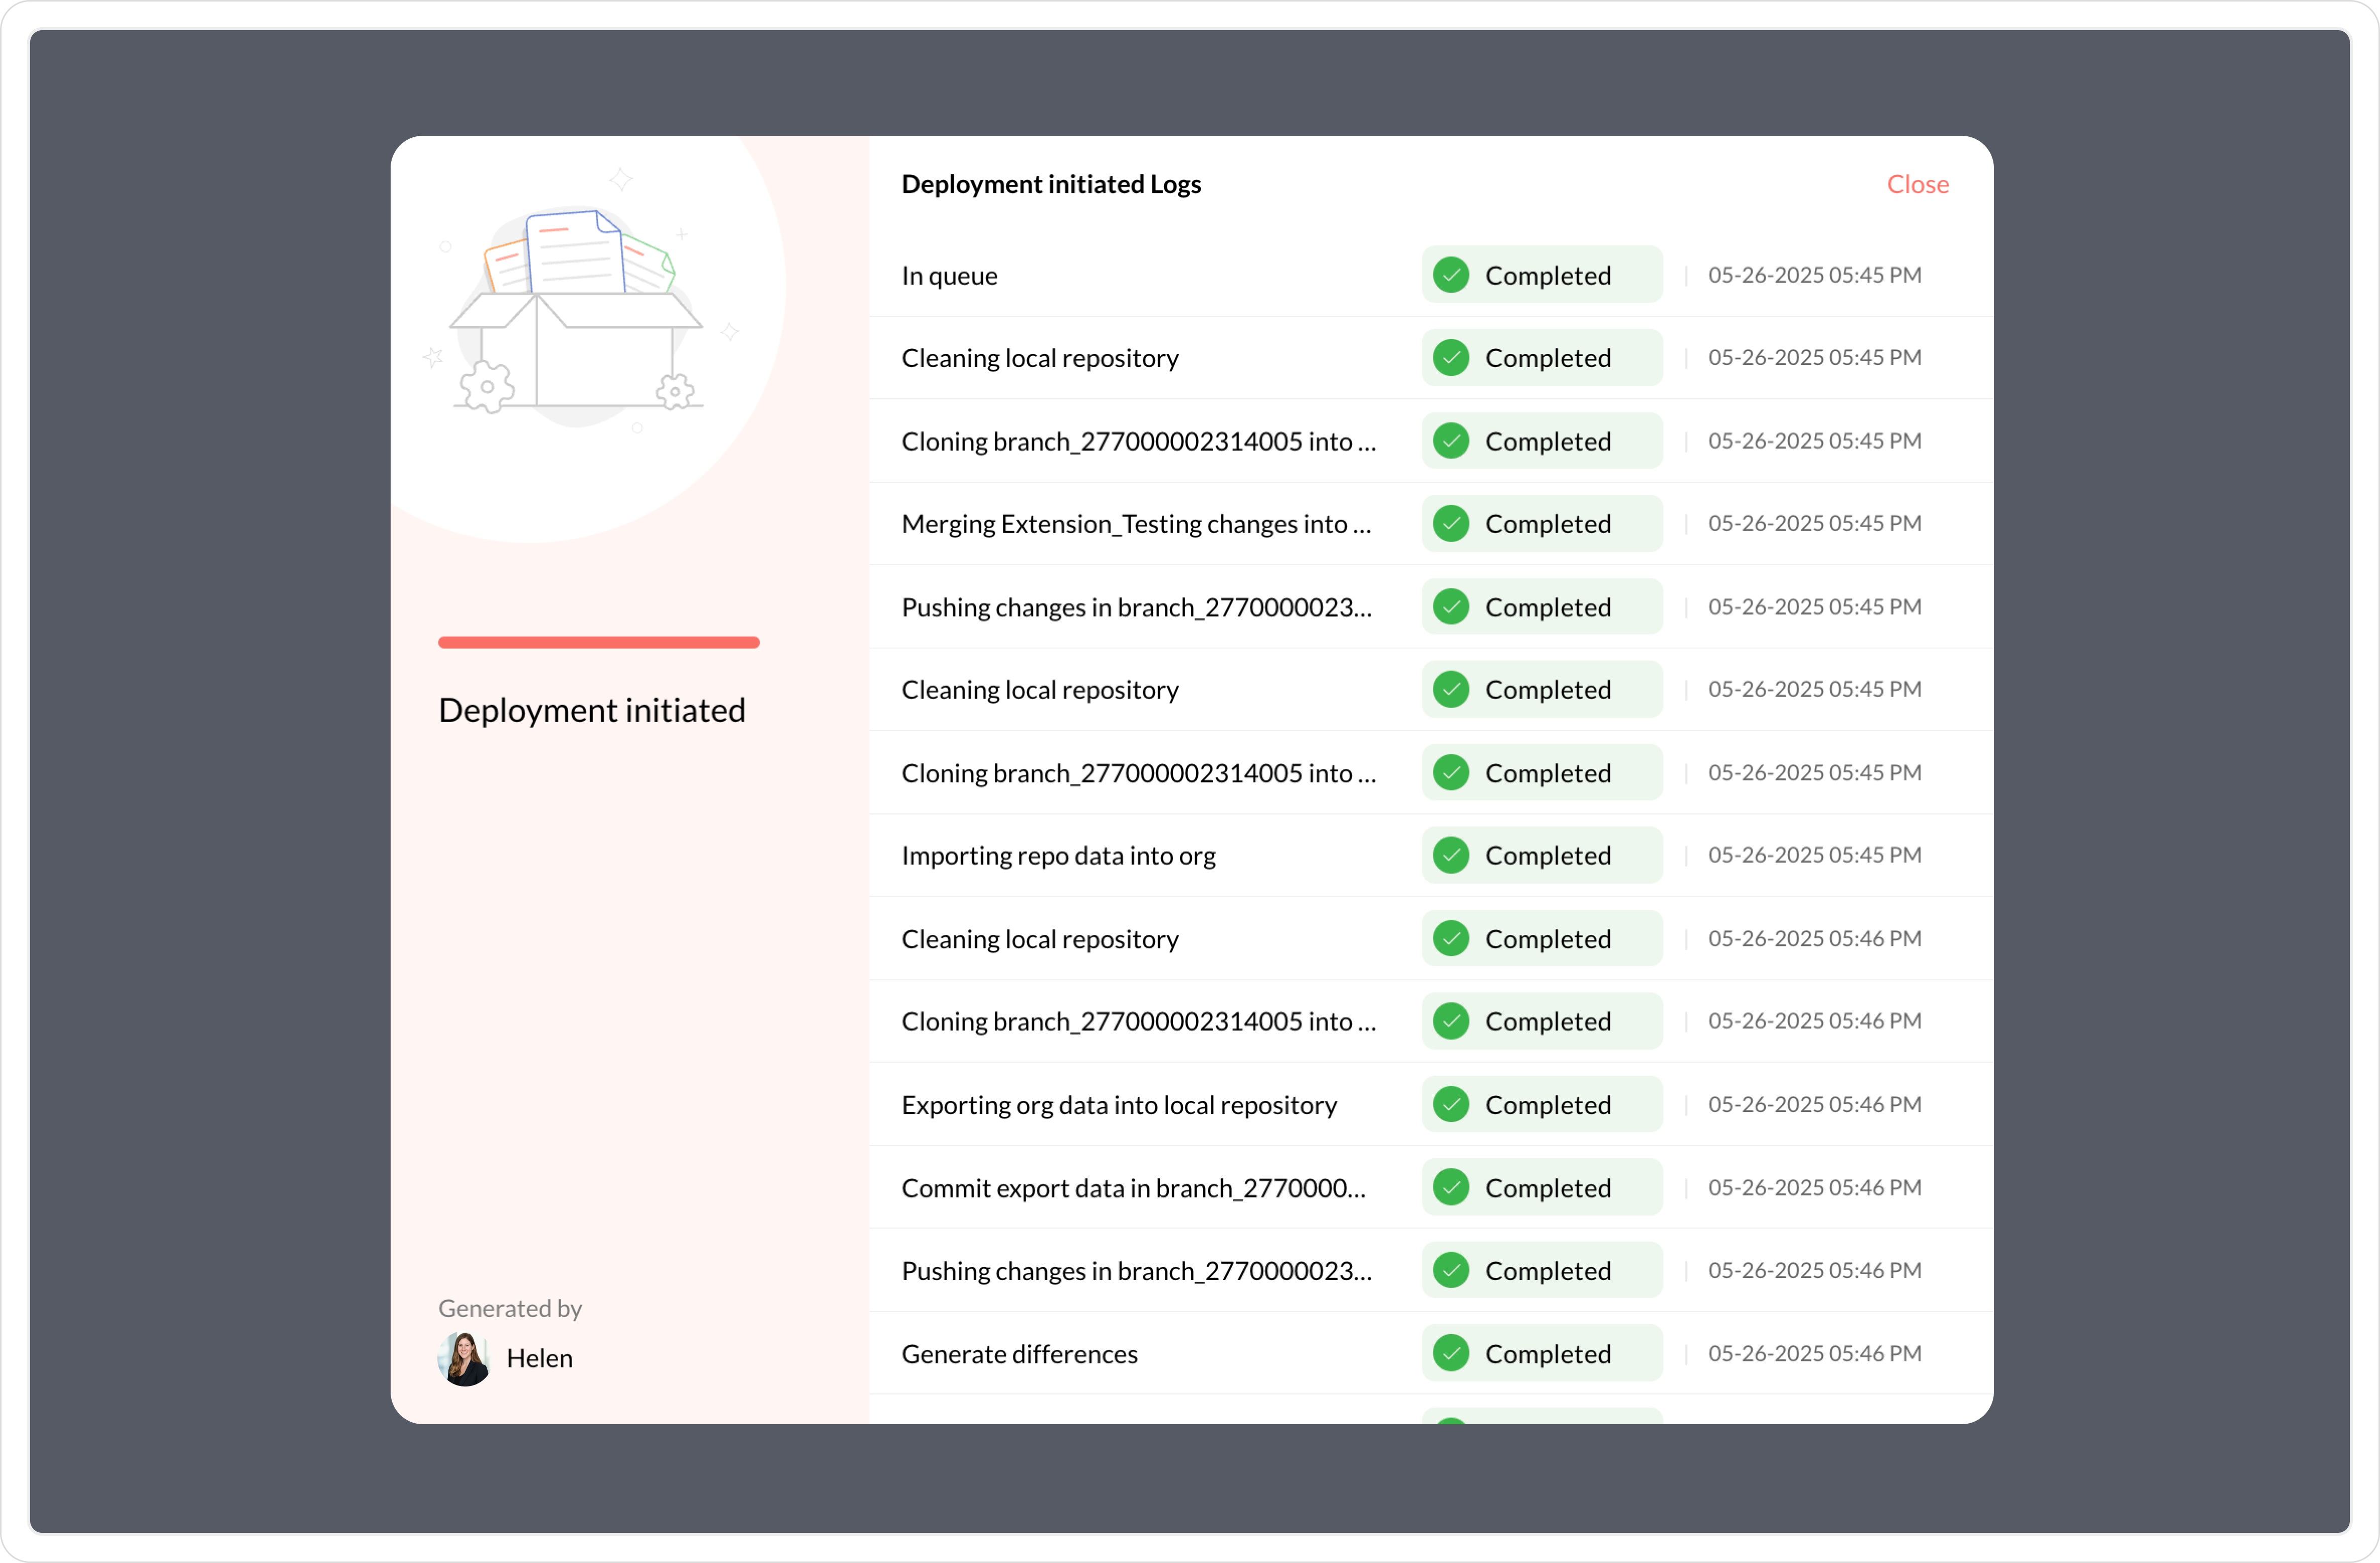Click Helen's profile avatar
The image size is (2380, 1563).
click(464, 1358)
